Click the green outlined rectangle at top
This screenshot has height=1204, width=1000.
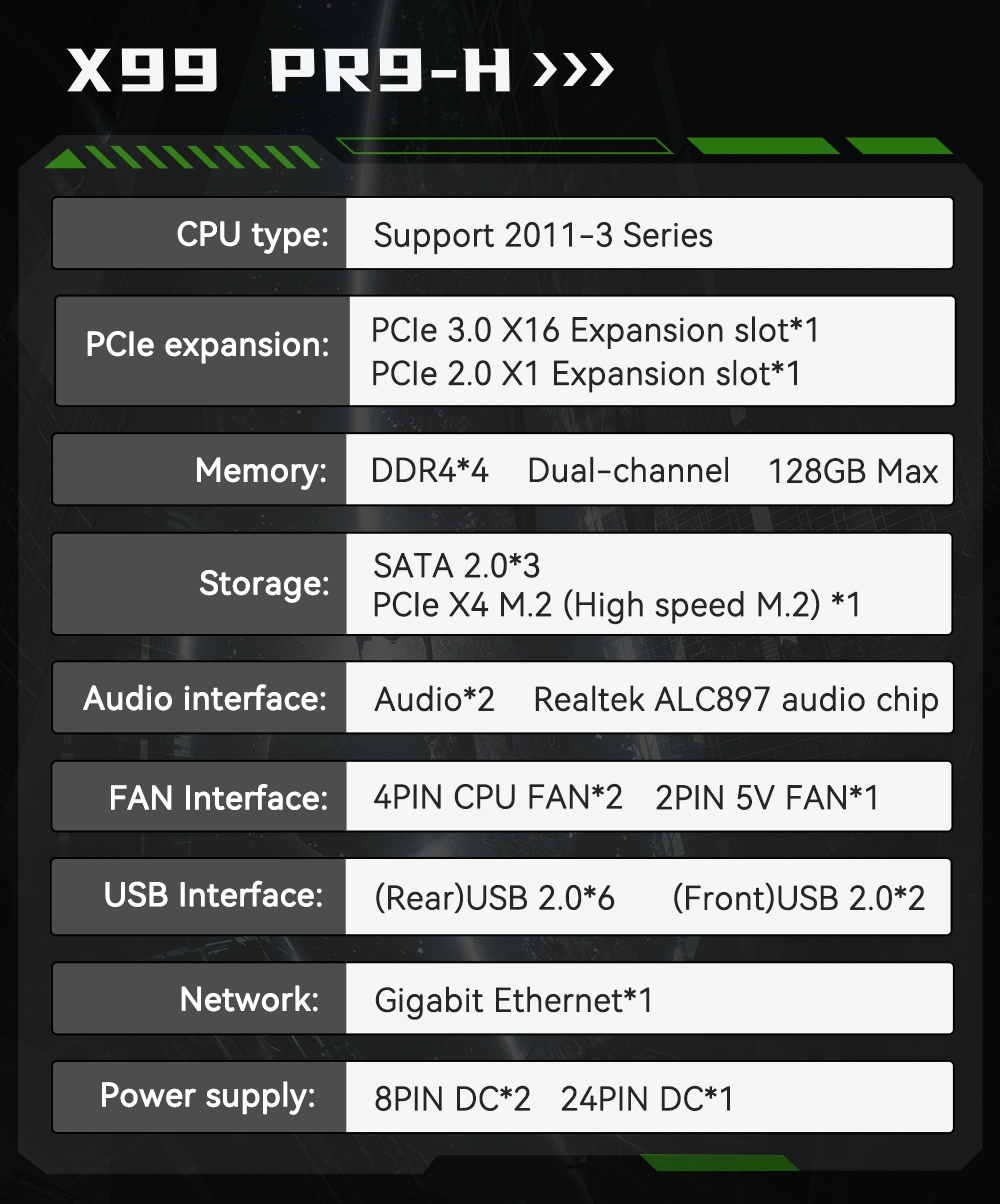505,146
